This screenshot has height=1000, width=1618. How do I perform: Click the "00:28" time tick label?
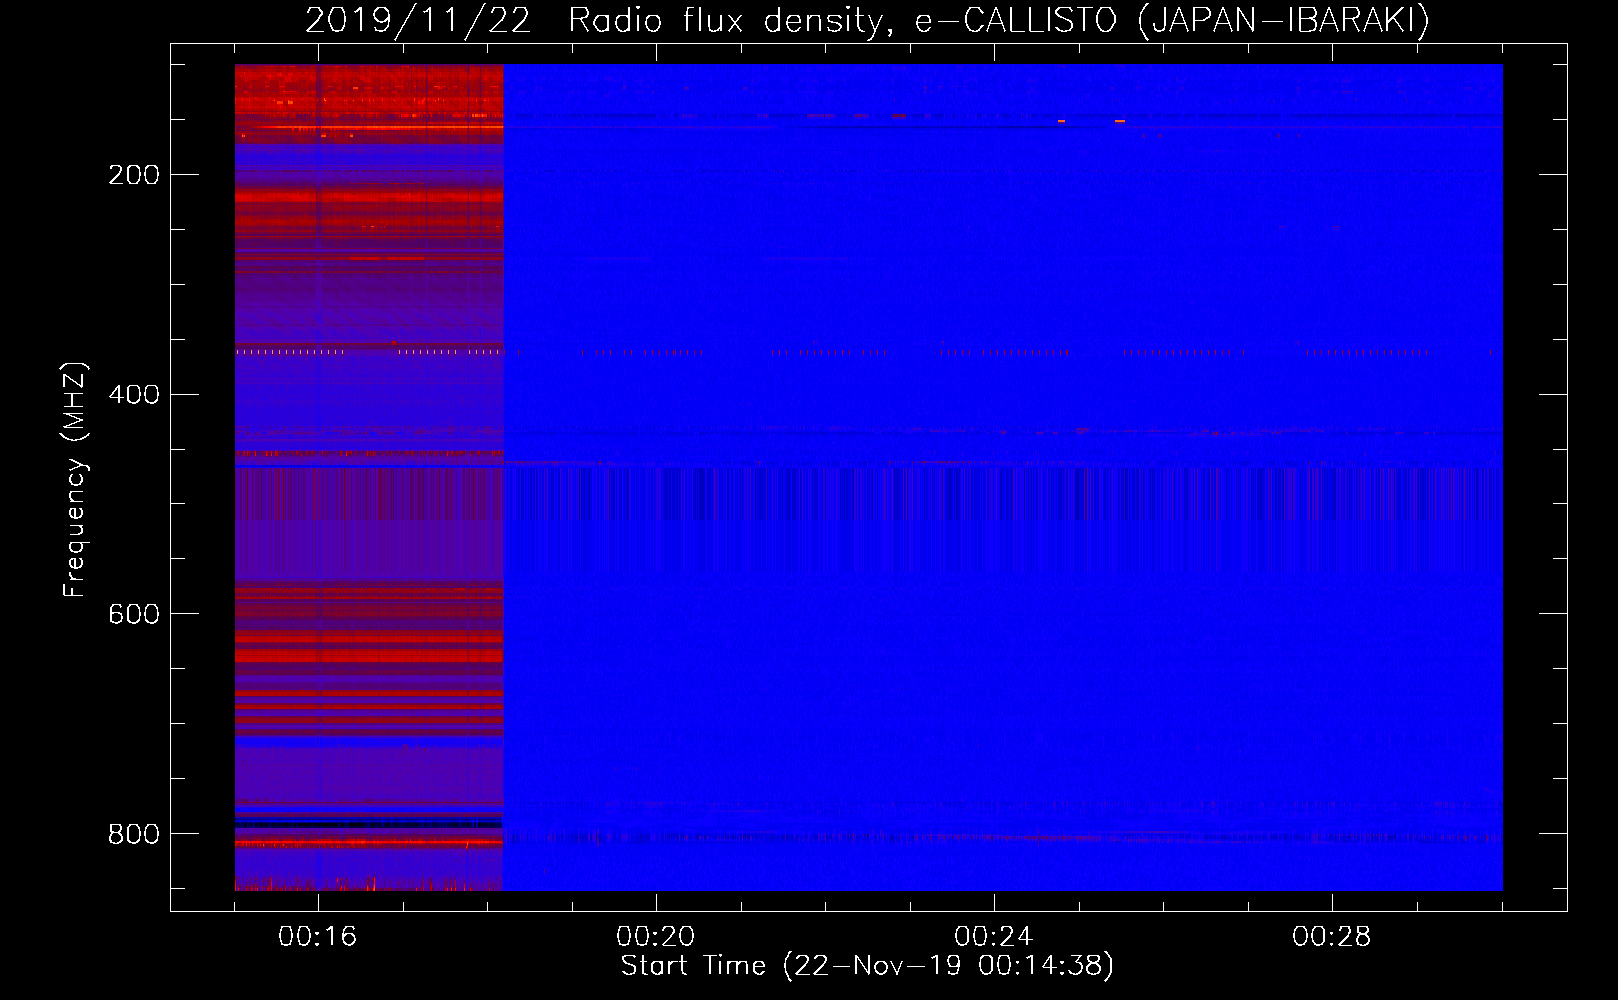(x=1332, y=937)
